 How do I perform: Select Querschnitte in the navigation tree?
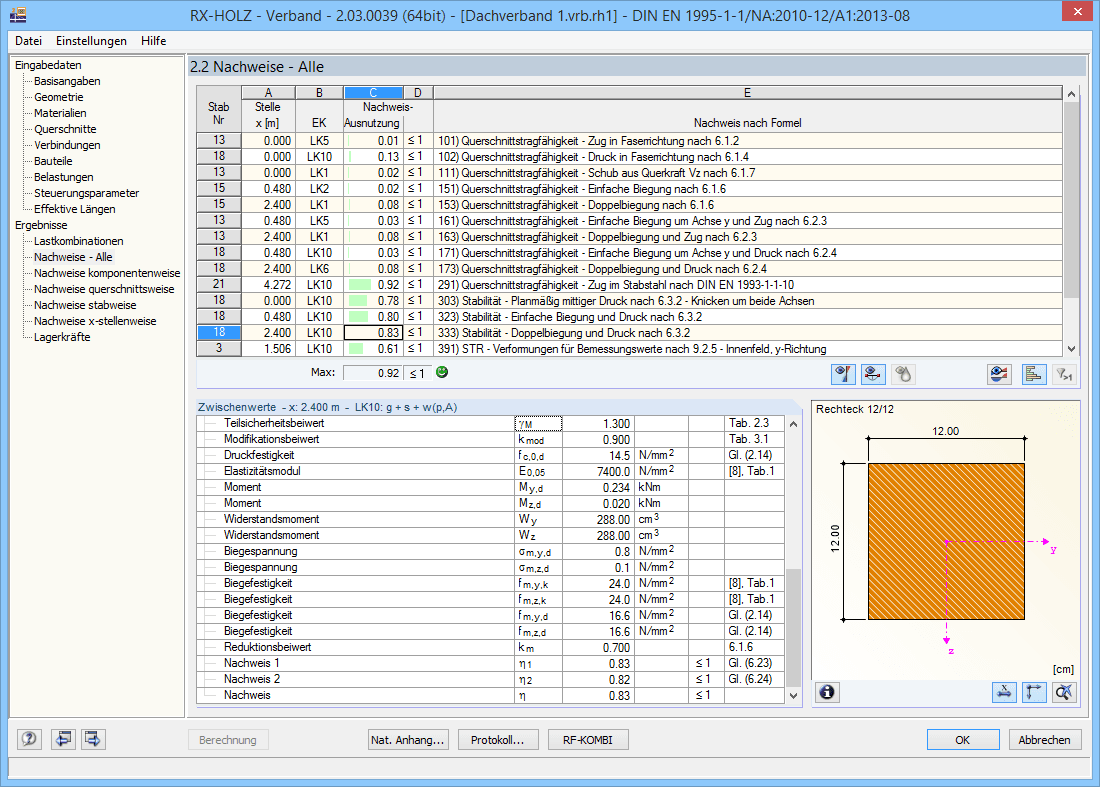[65, 129]
